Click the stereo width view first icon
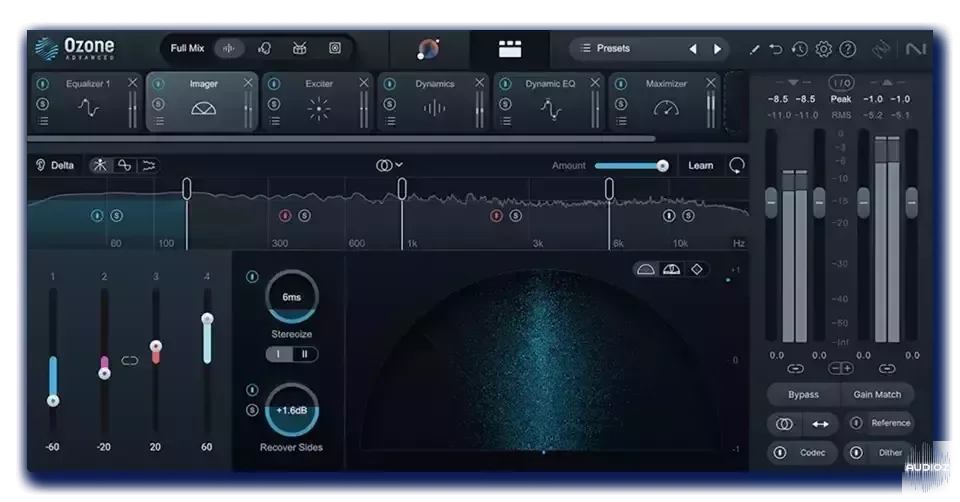 [100, 165]
